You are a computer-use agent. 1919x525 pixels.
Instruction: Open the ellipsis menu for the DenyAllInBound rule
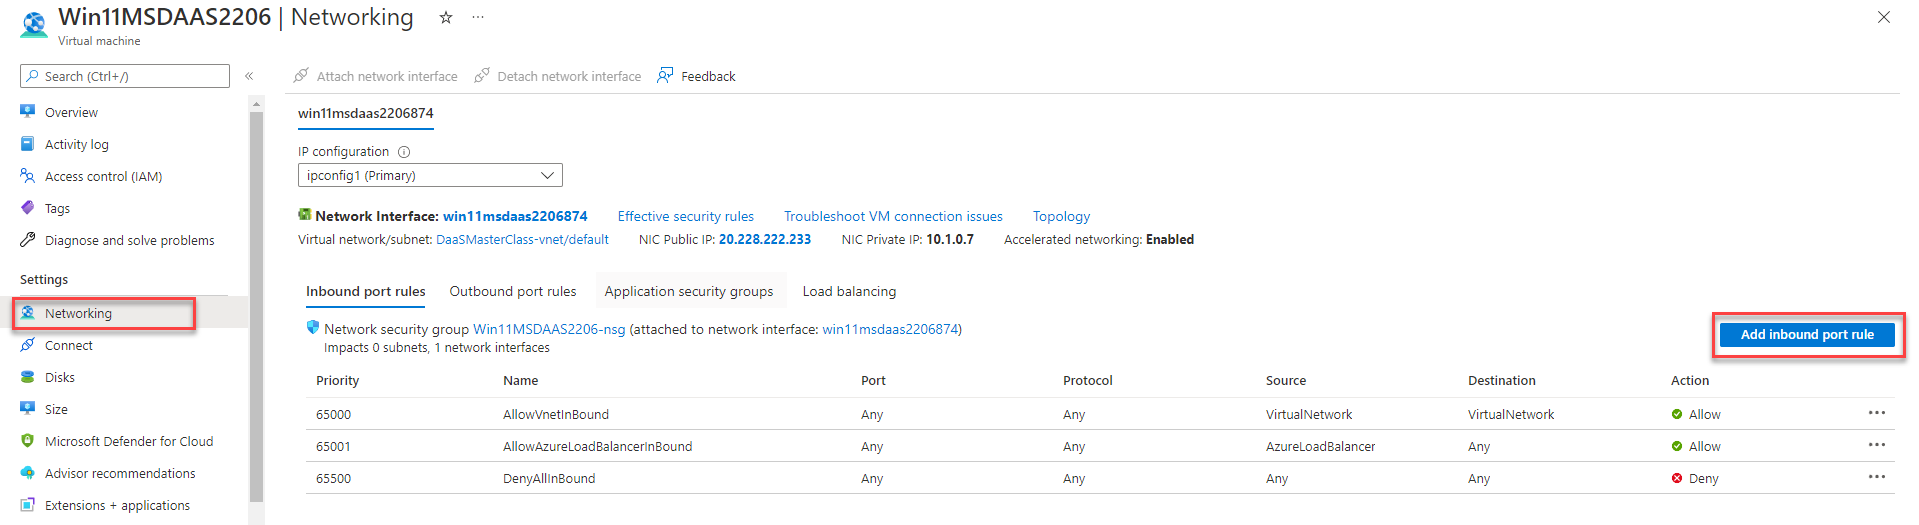(1876, 477)
